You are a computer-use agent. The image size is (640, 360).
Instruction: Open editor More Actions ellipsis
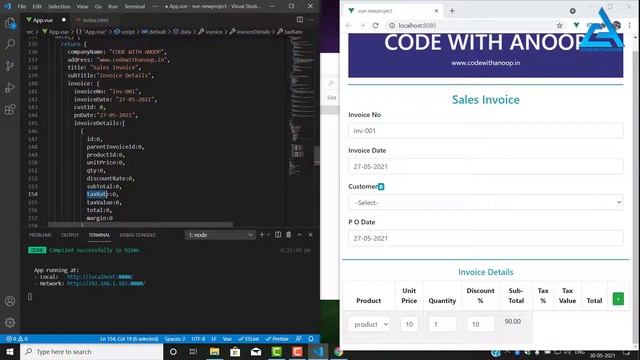[311, 20]
